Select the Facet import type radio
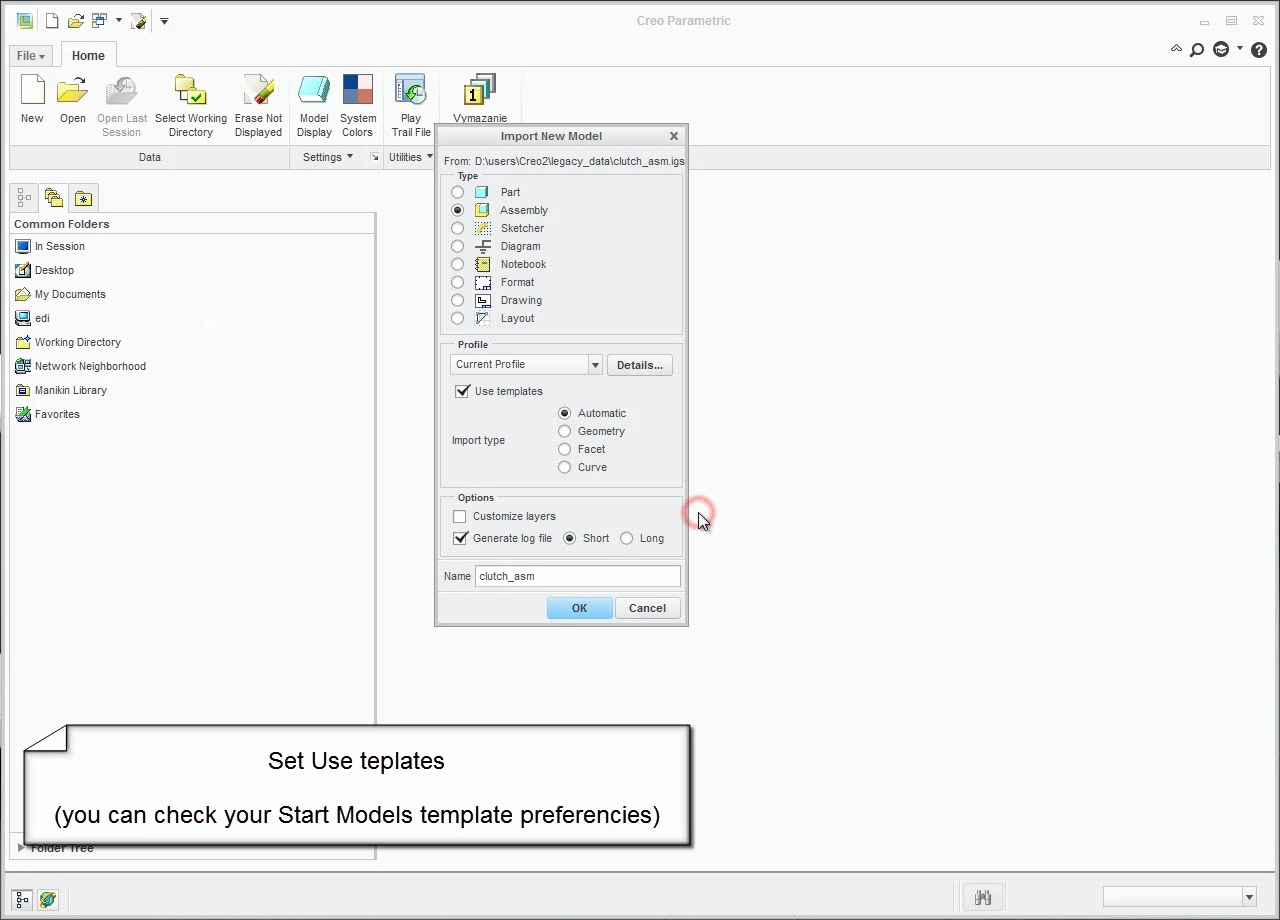Viewport: 1280px width, 920px height. coord(565,449)
